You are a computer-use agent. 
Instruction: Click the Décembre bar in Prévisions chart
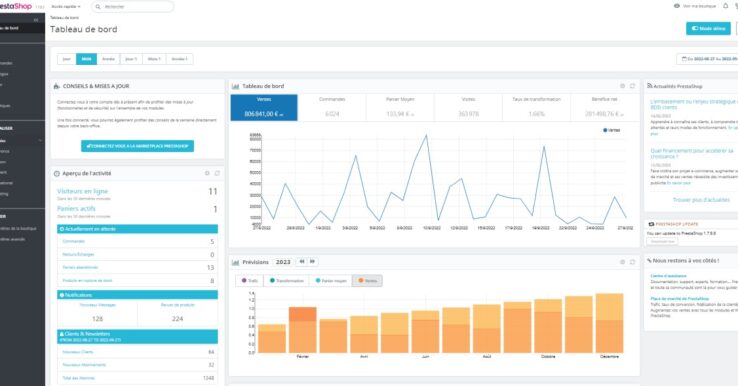[x=610, y=323]
